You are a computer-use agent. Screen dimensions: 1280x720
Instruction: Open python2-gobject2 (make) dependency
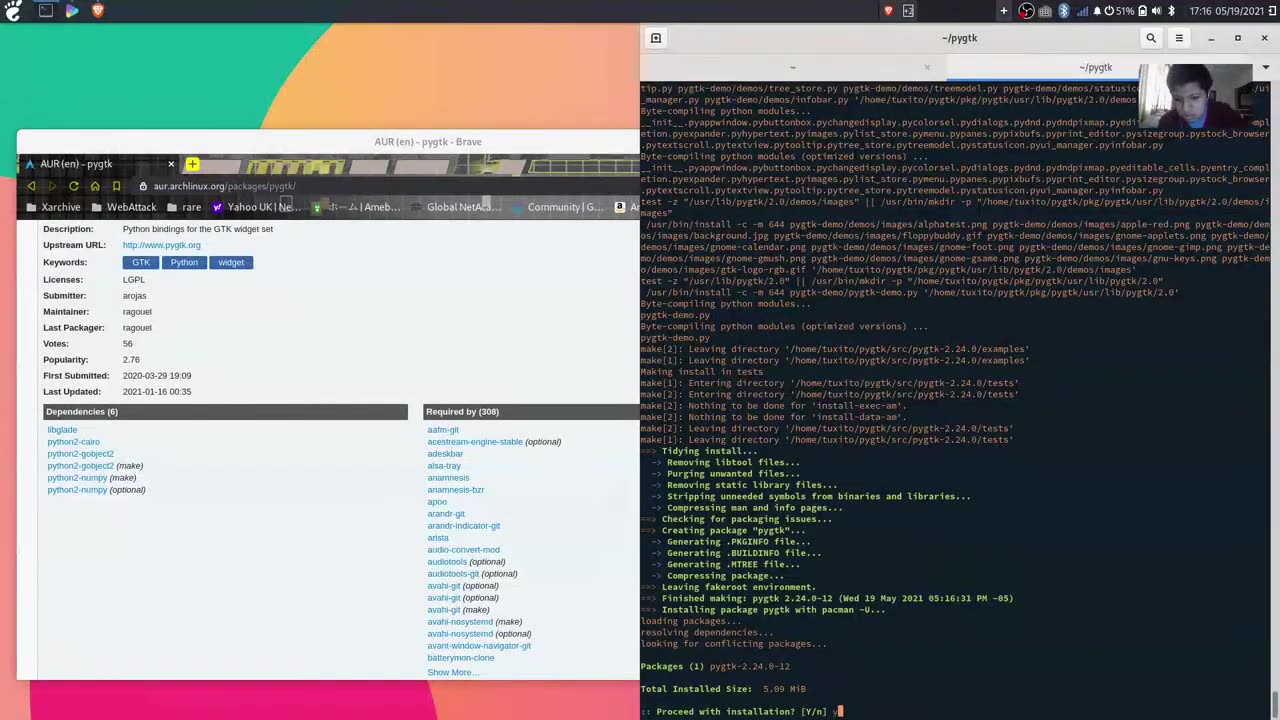80,466
